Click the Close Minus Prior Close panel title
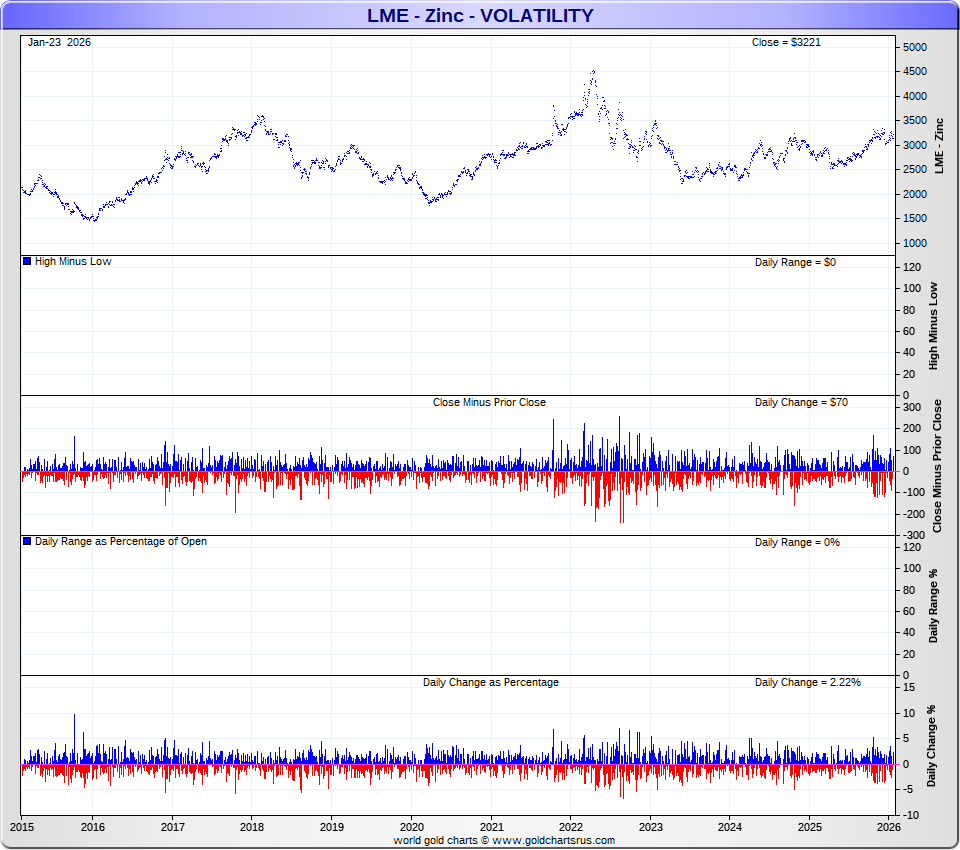This screenshot has height=850, width=960. tap(489, 402)
